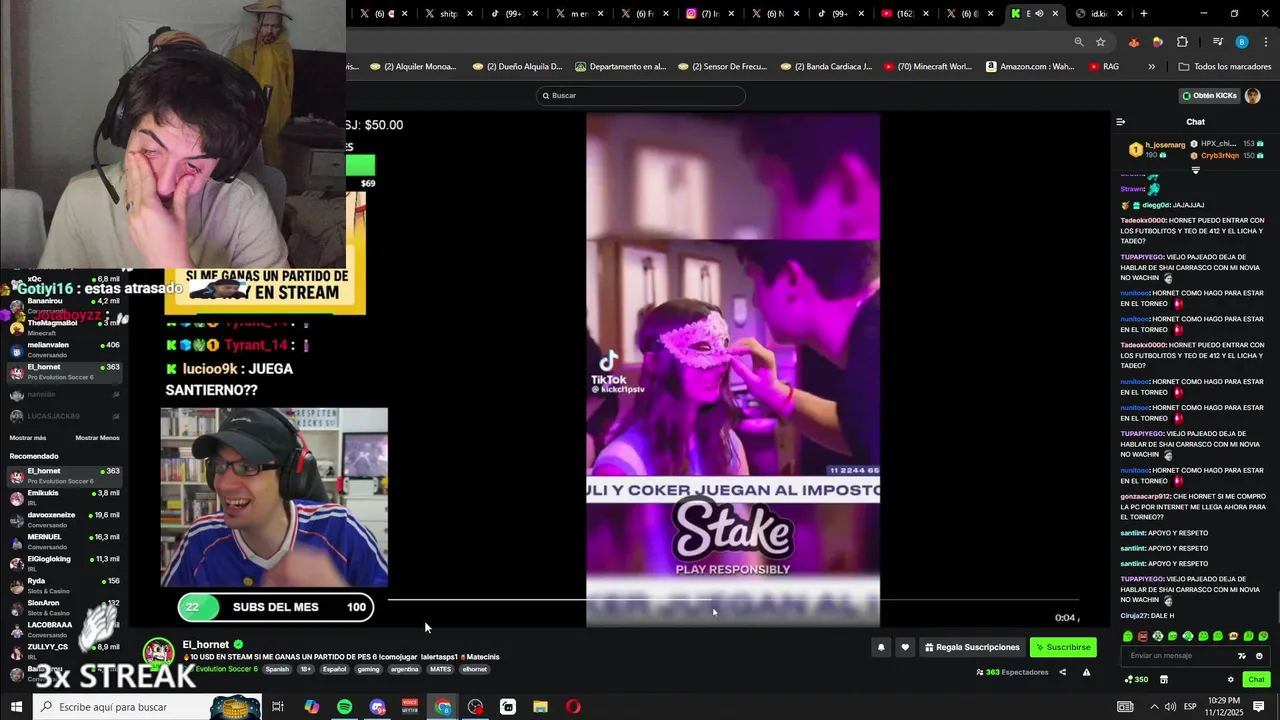Viewport: 1280px width, 720px height.
Task: Bookmark this page with star icon
Action: click(x=1101, y=42)
